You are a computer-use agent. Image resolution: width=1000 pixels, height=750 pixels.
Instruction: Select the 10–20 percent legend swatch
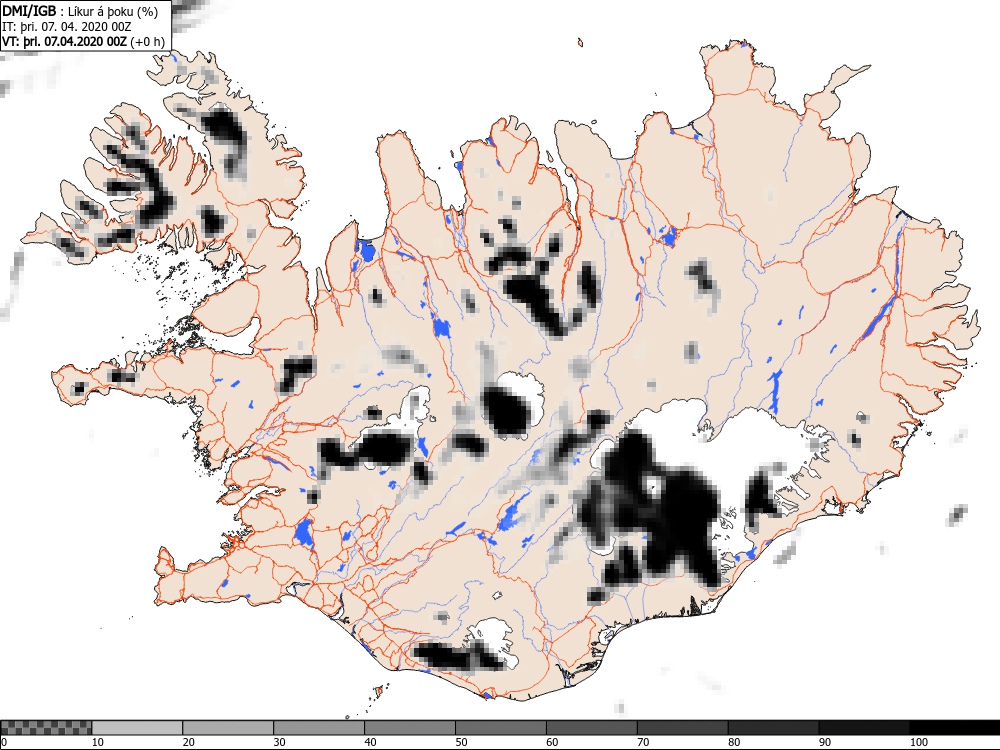tap(137, 728)
